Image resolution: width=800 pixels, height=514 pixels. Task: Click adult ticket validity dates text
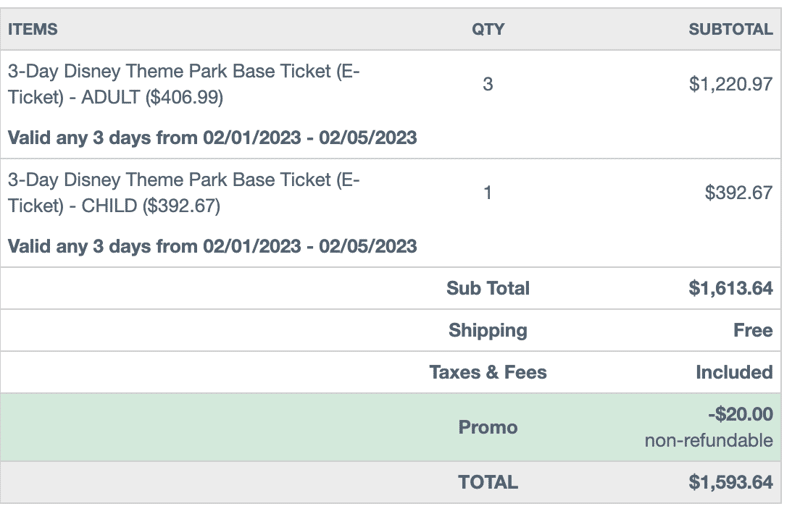[212, 137]
